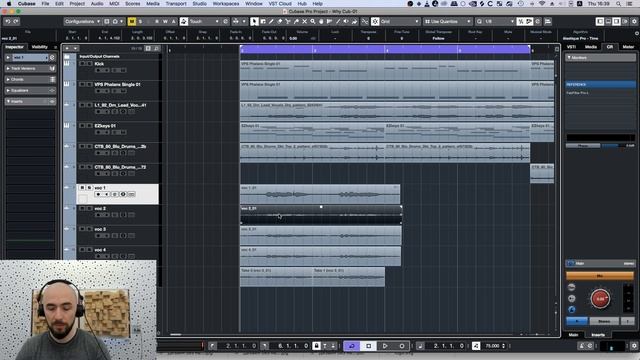Click the orange Mix button

tap(600, 276)
